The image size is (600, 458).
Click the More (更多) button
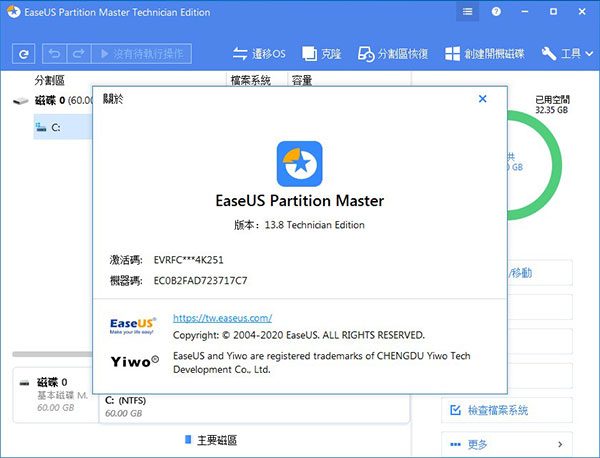pyautogui.click(x=507, y=444)
